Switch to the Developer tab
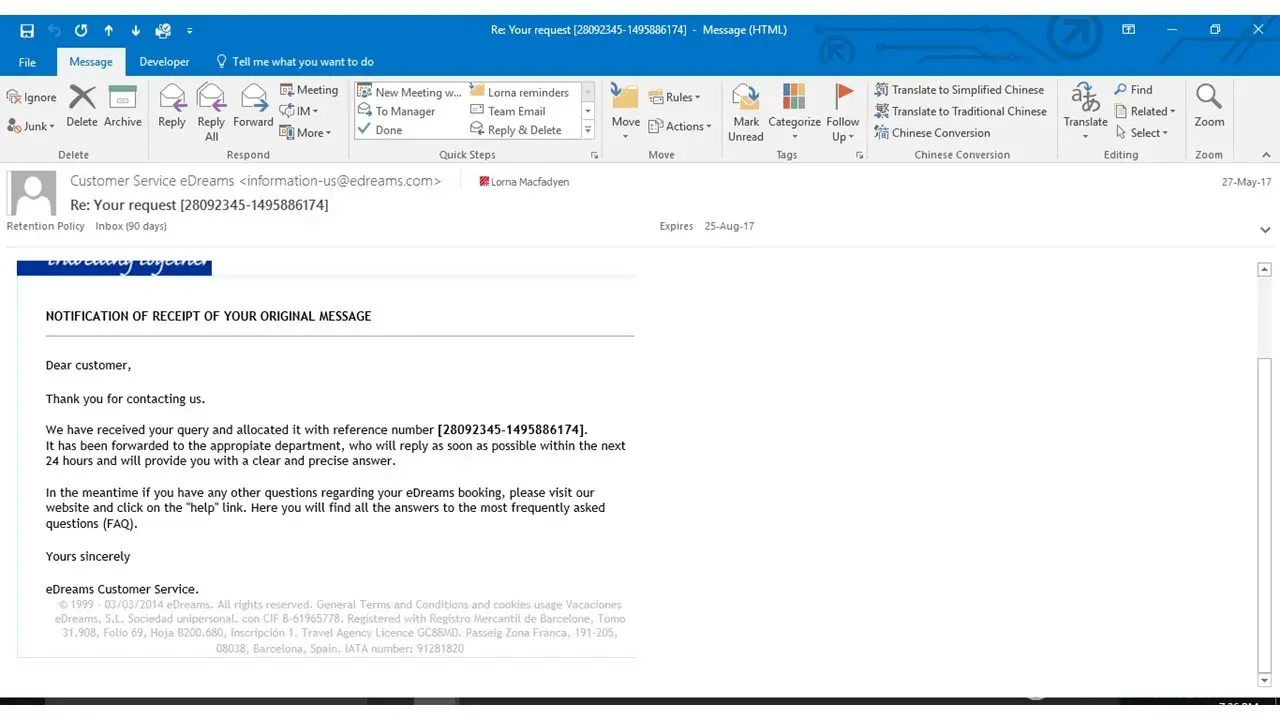1280x720 pixels. pyautogui.click(x=164, y=62)
